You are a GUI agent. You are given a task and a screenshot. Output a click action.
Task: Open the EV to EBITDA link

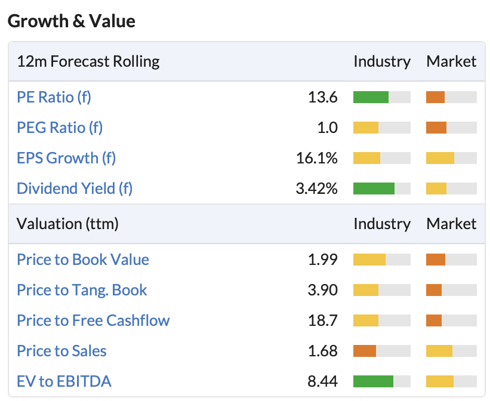64,381
